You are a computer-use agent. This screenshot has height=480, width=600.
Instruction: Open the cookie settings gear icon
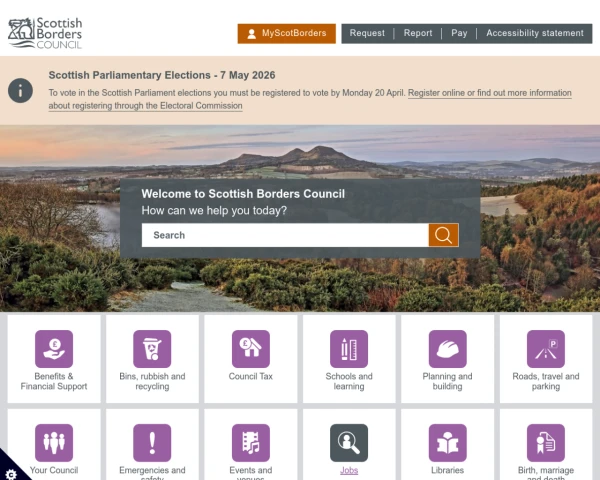10,469
